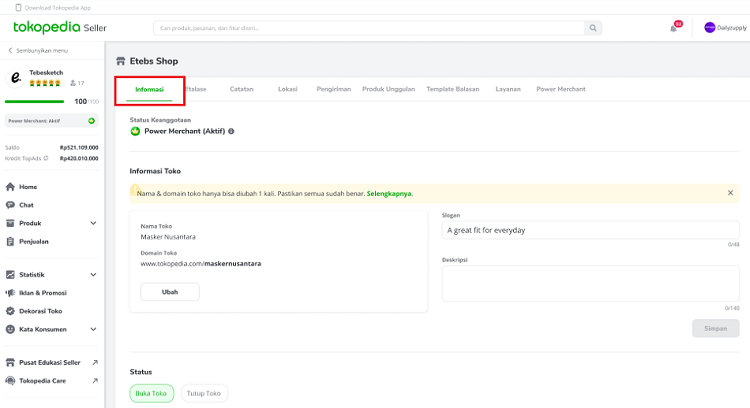Open the Produk Unggulan tab
750x408 pixels.
[388, 89]
